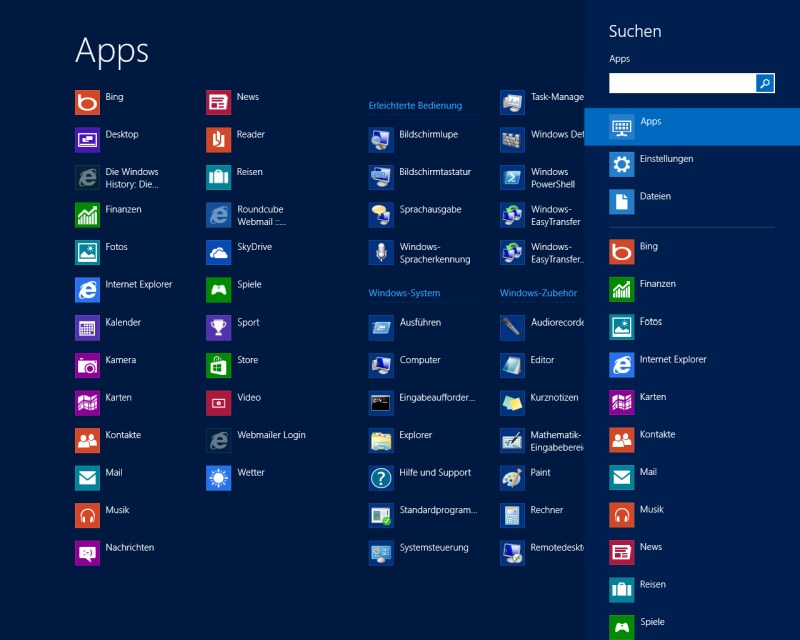
Task: Click 'Finanzen' text in the Apps list
Action: [x=123, y=209]
